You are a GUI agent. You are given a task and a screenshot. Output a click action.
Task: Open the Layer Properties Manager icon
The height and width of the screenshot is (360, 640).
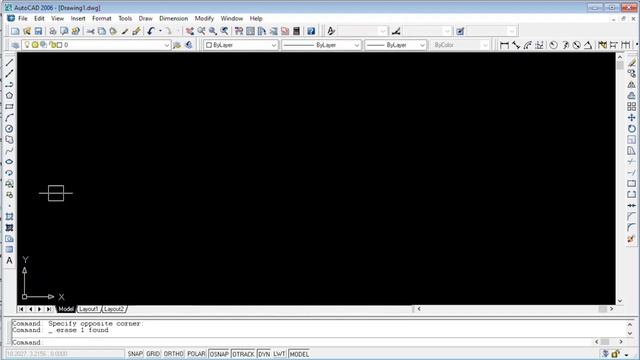tap(15, 45)
